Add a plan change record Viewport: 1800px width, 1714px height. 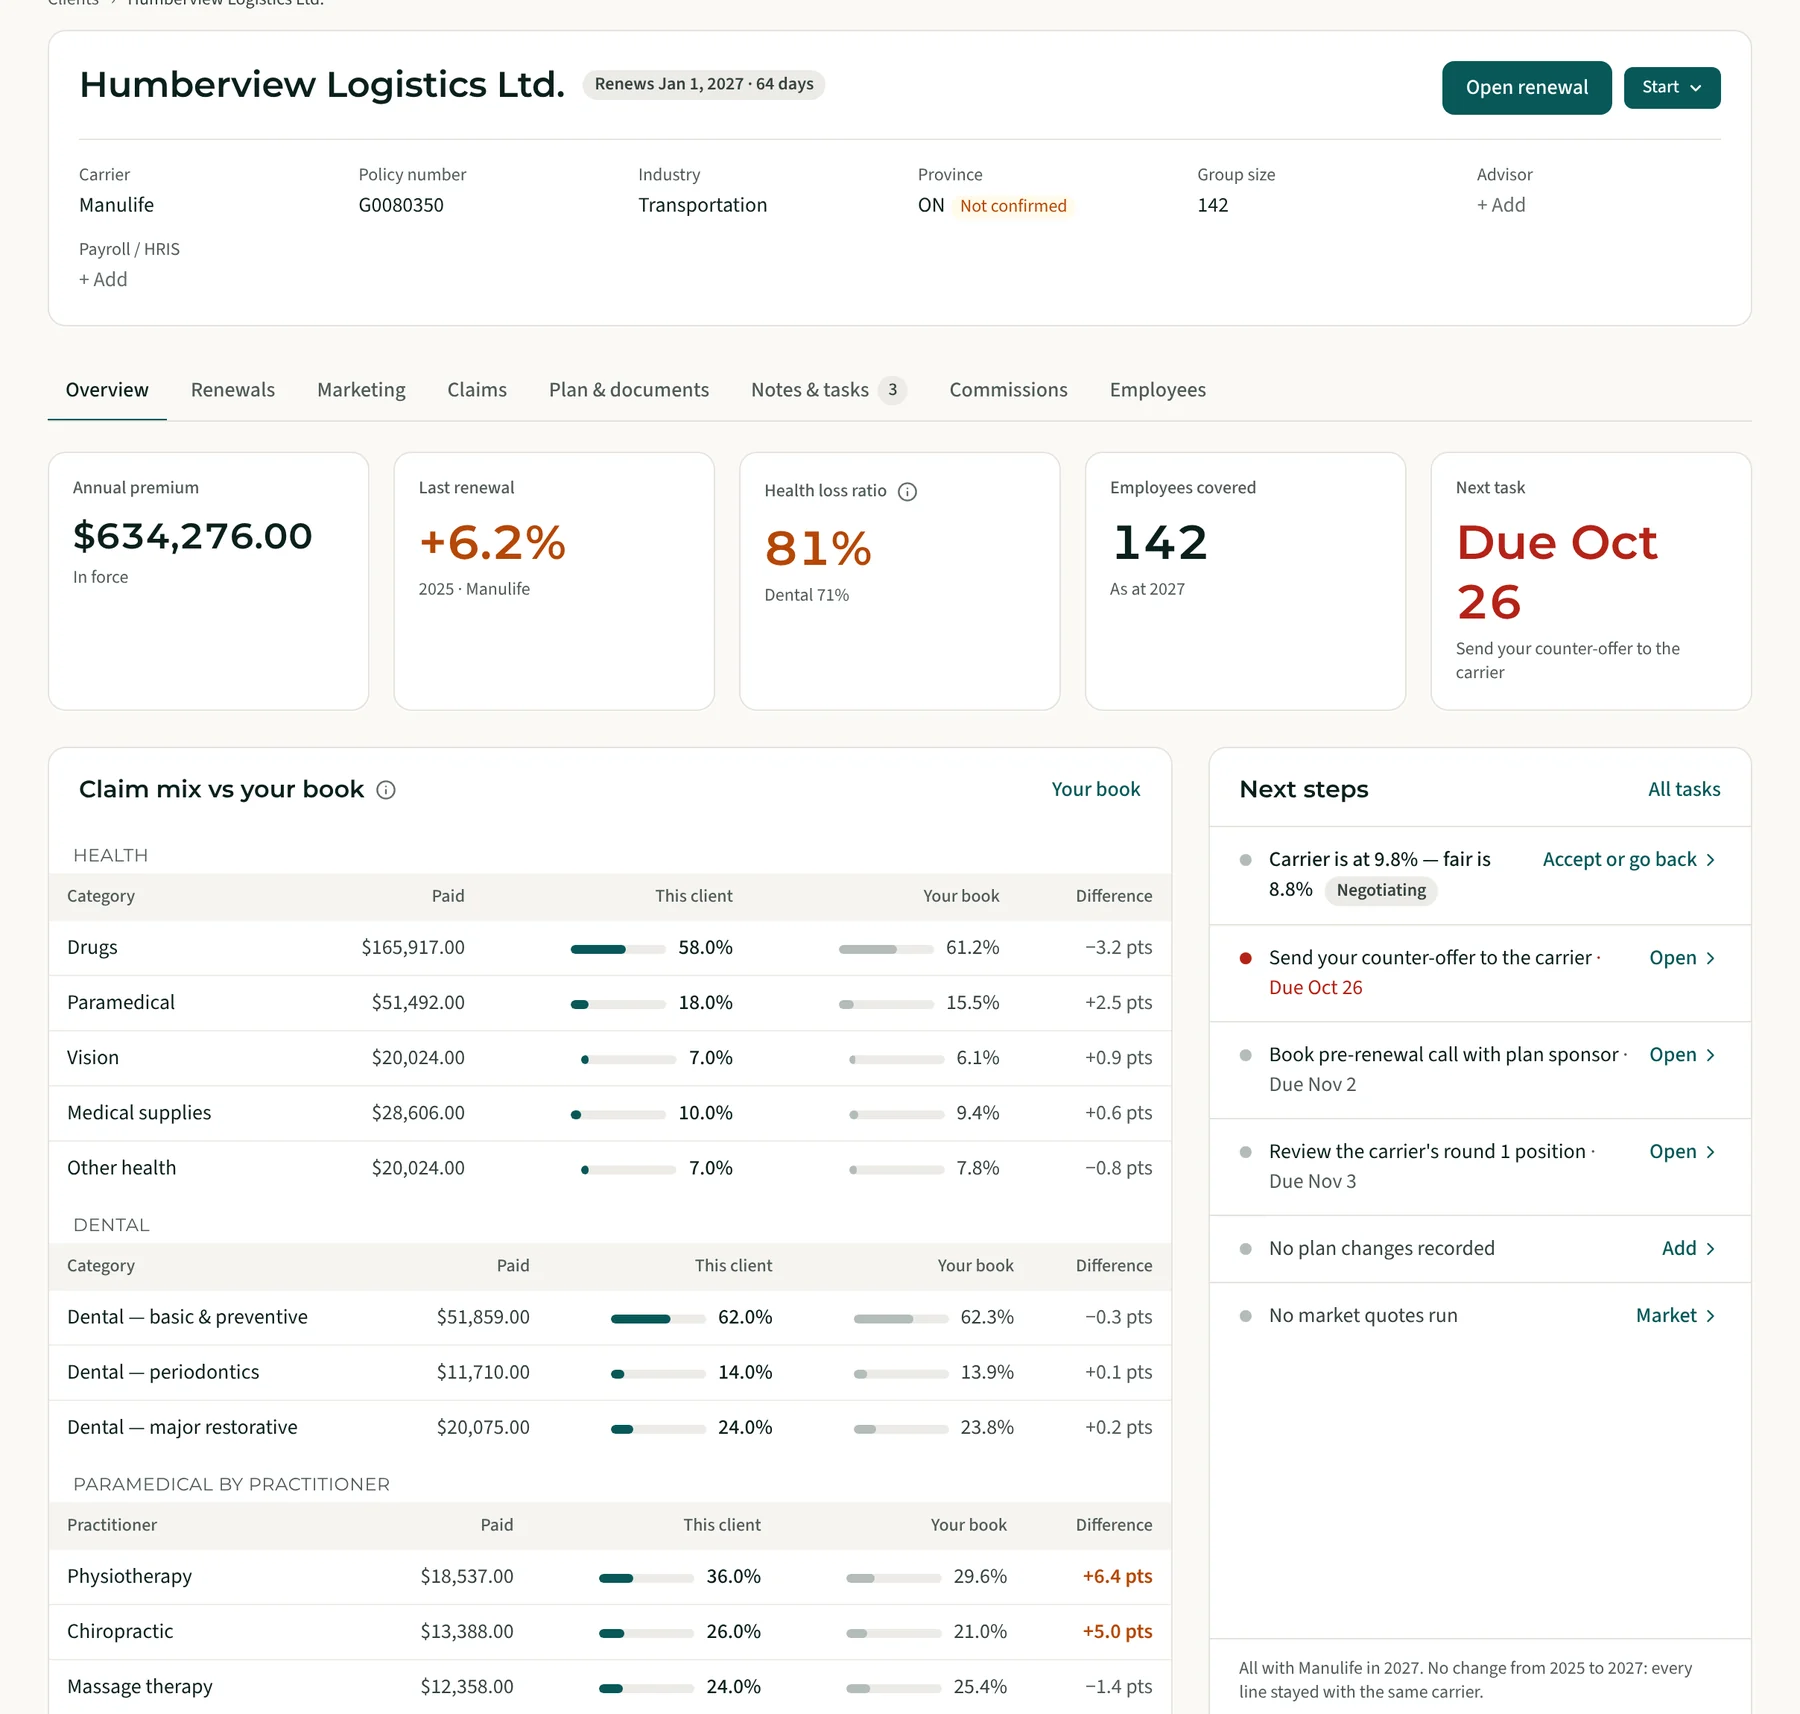[x=1688, y=1249]
